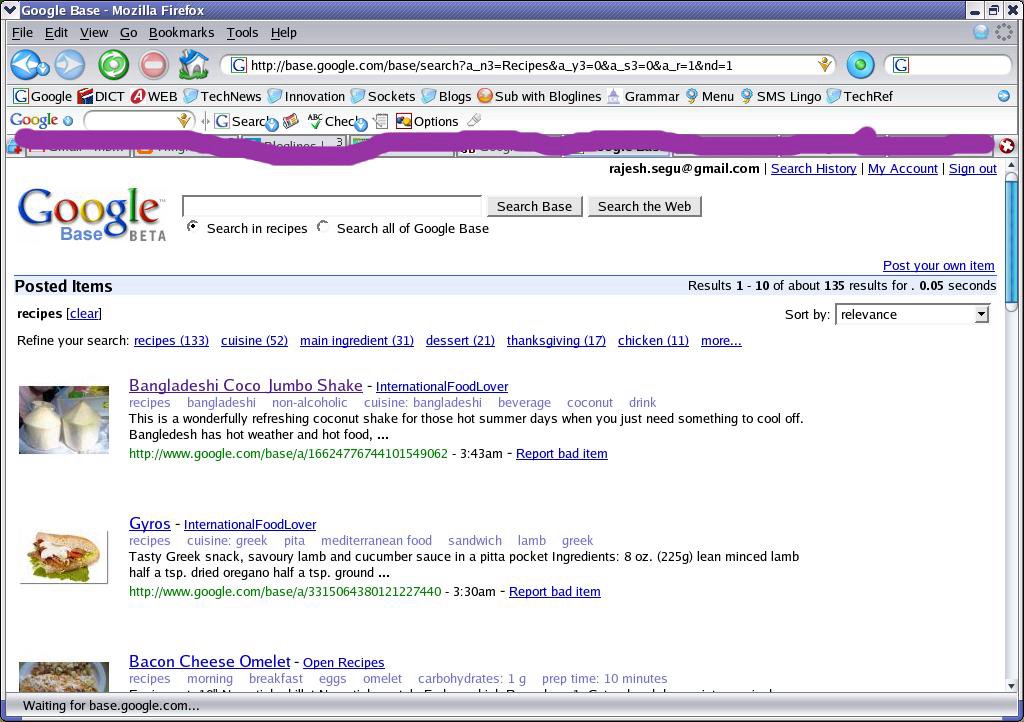
Task: Open the Bookmarks menu
Action: (182, 32)
